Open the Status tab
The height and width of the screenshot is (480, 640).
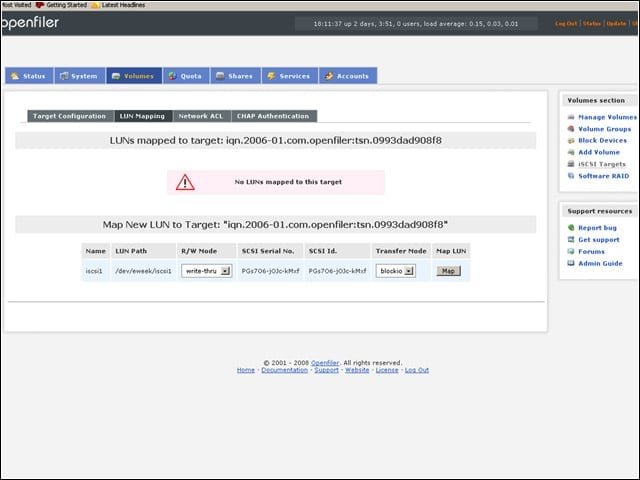[29, 76]
